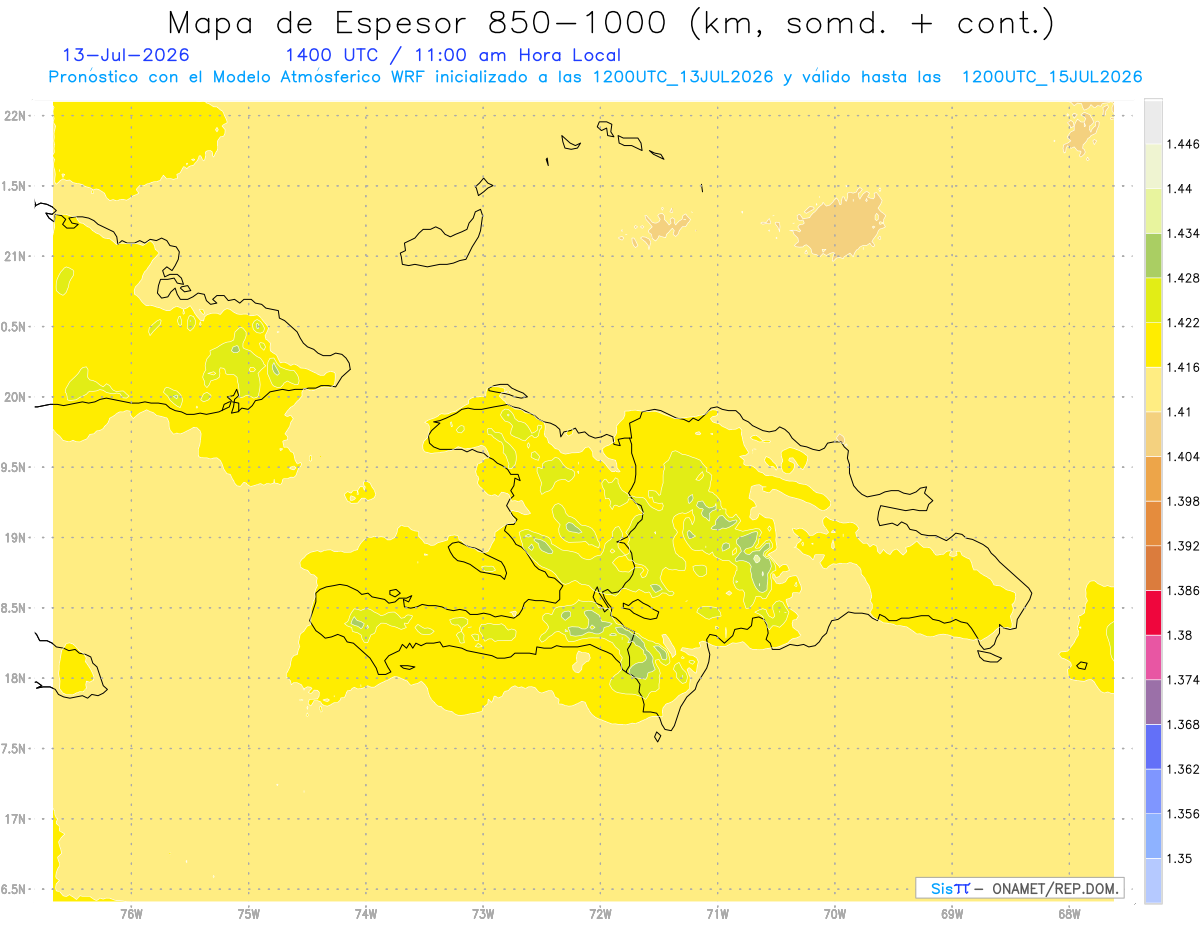Click the '19N' latitude label
This screenshot has height=927, width=1200.
(x=16, y=538)
